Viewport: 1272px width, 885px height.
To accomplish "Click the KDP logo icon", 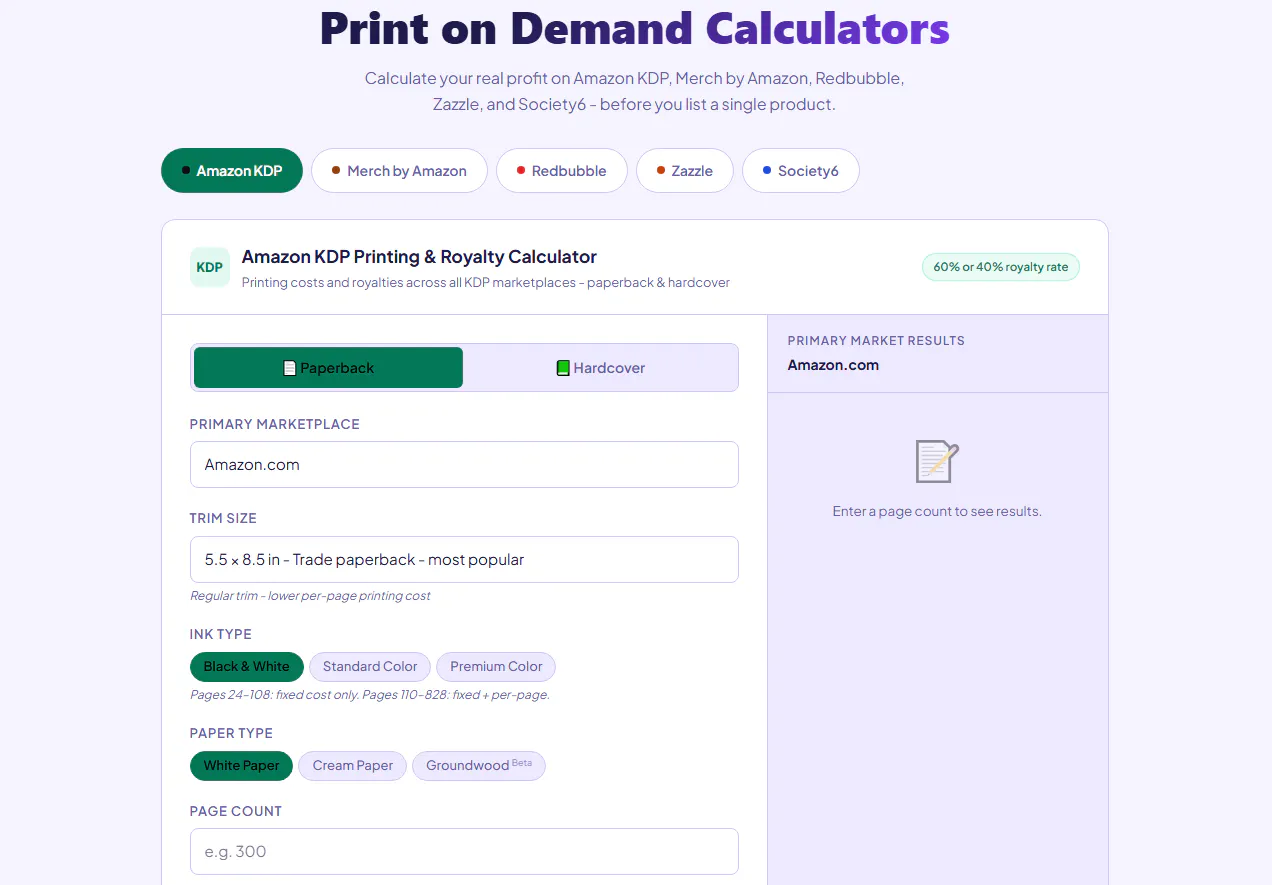I will 210,267.
